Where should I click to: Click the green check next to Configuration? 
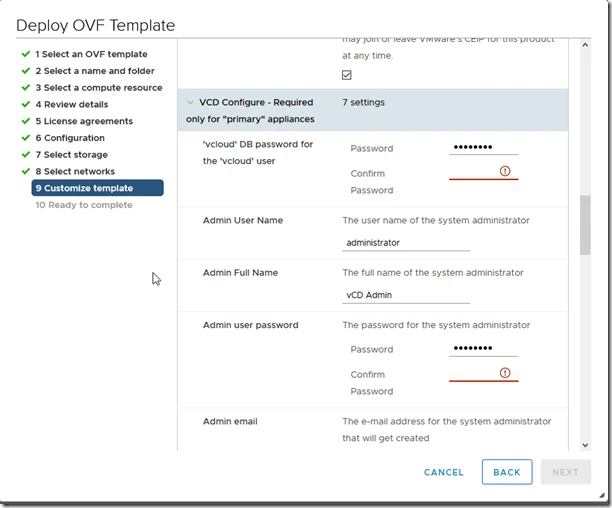pos(26,138)
